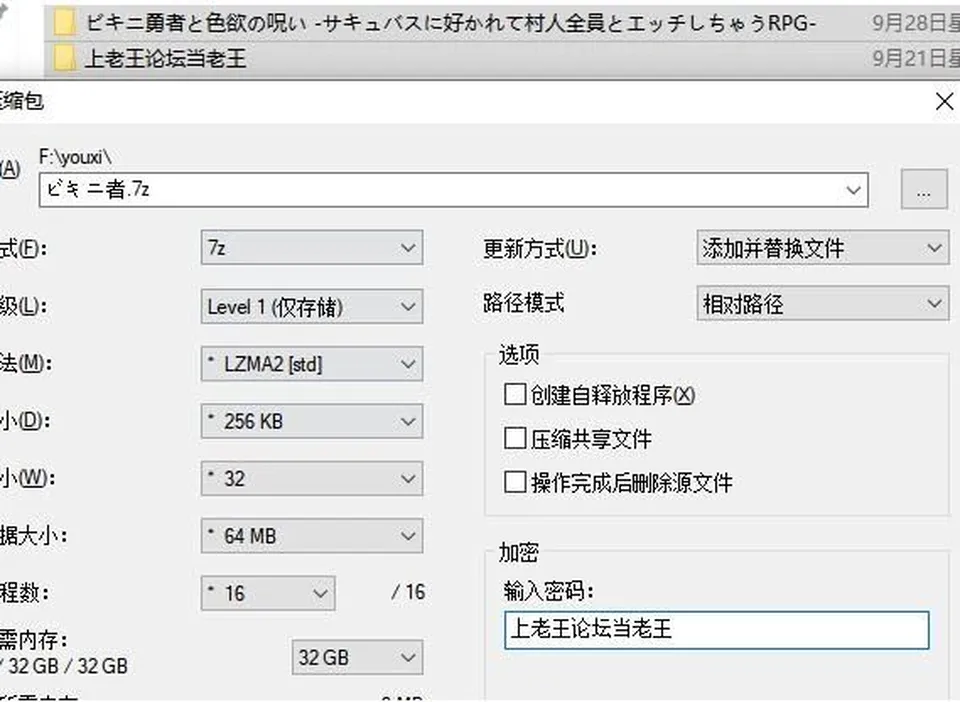The image size is (960, 702).
Task: Click the '/ 16' maximum threads text
Action: [x=408, y=592]
